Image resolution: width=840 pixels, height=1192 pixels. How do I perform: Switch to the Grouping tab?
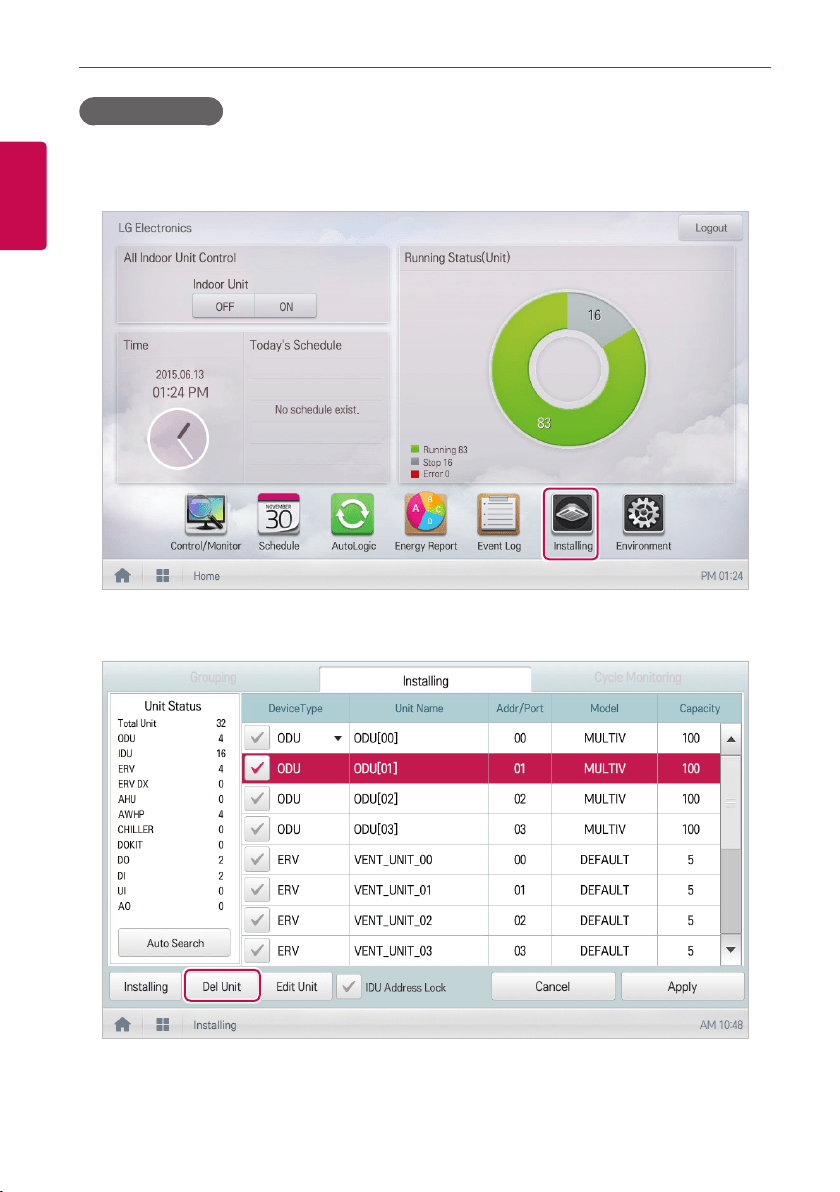click(x=213, y=677)
